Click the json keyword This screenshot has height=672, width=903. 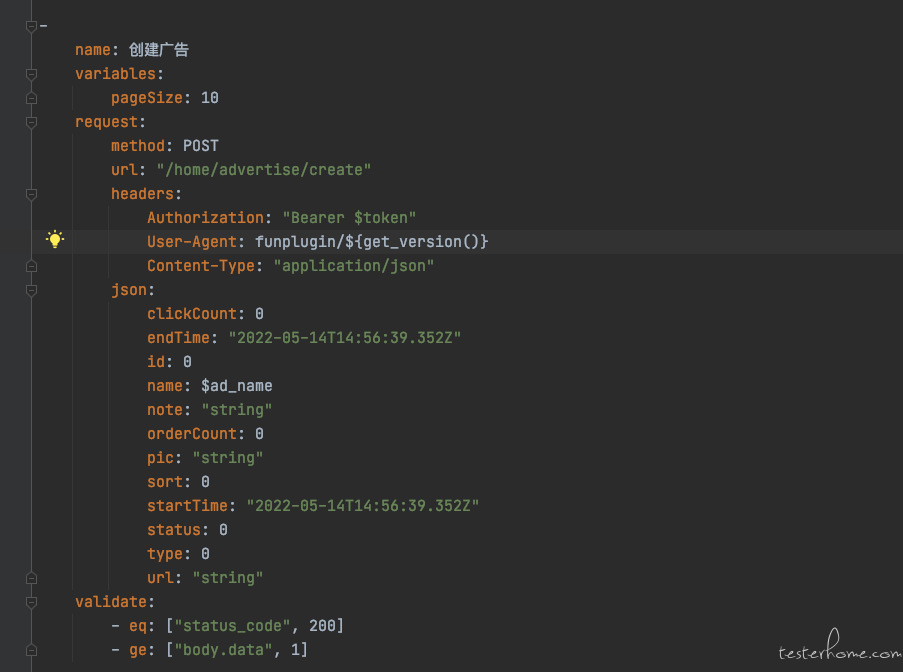pos(129,290)
